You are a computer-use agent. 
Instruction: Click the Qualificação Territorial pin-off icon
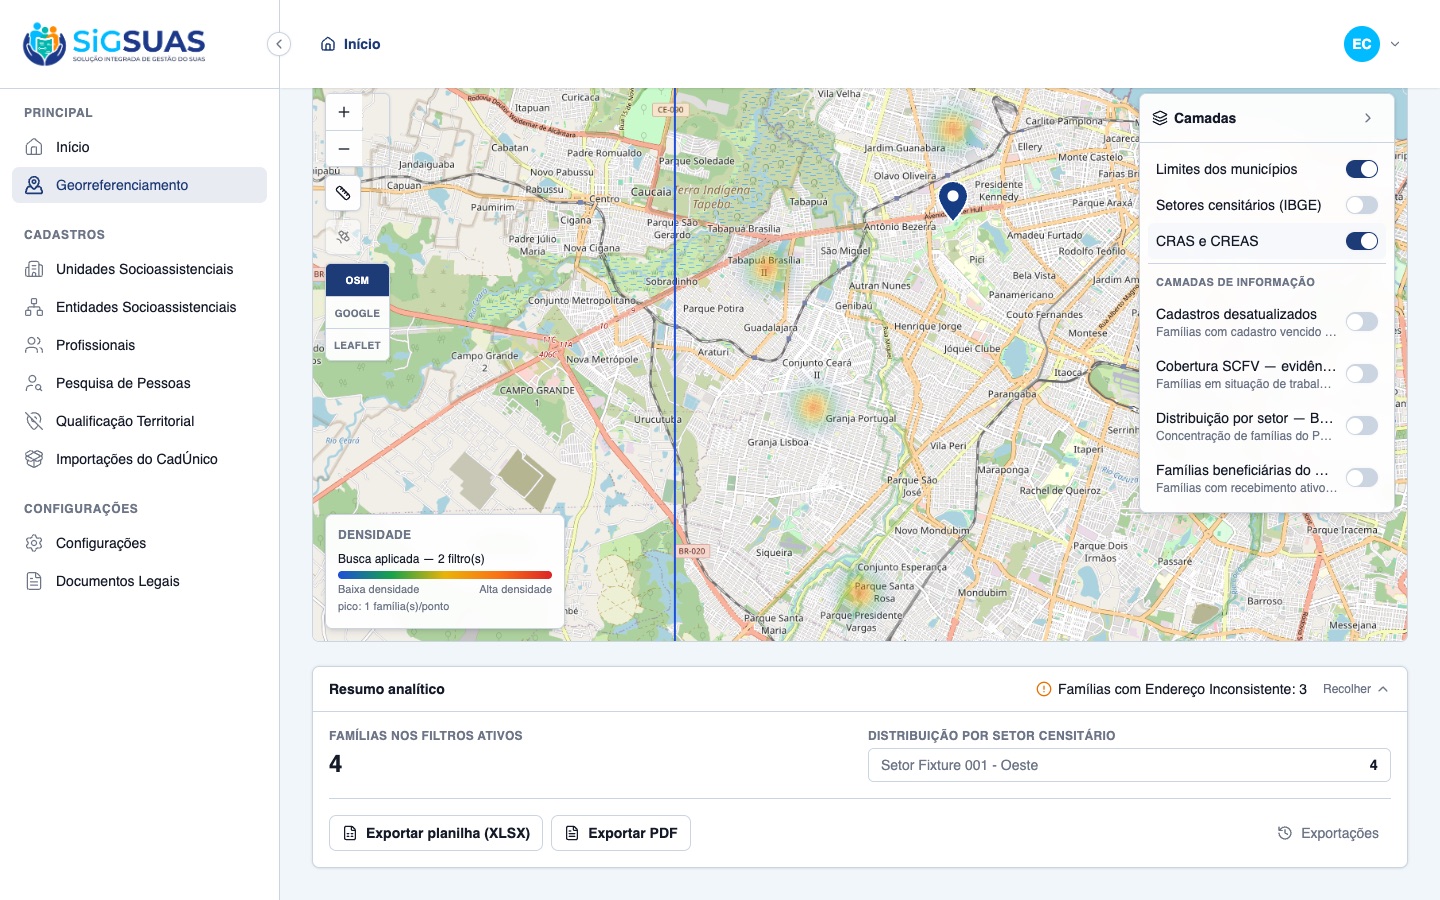pos(34,421)
